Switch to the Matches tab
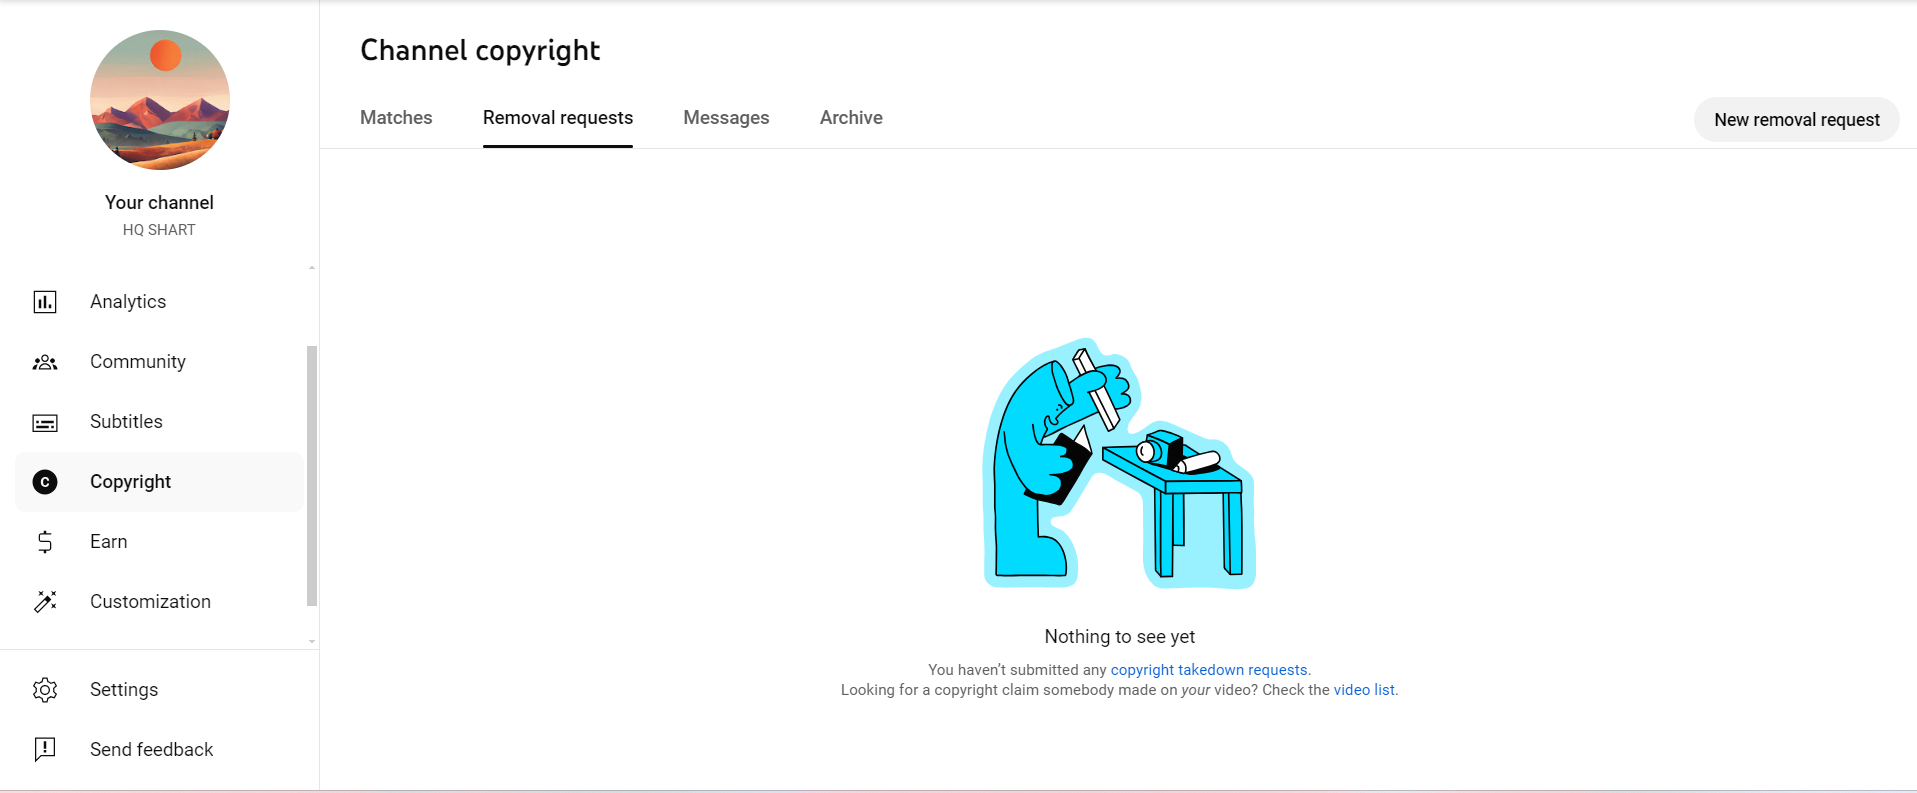Viewport: 1917px width, 793px height. point(396,118)
